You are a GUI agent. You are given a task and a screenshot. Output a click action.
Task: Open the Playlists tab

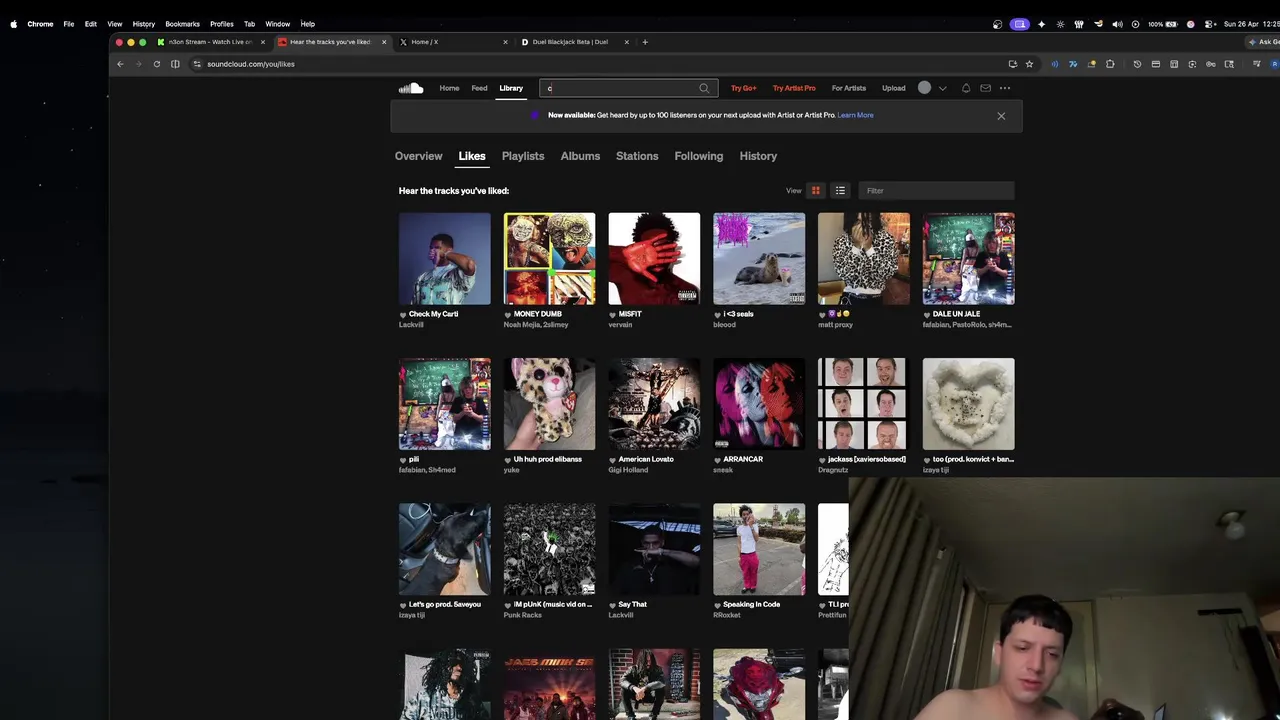tap(523, 156)
